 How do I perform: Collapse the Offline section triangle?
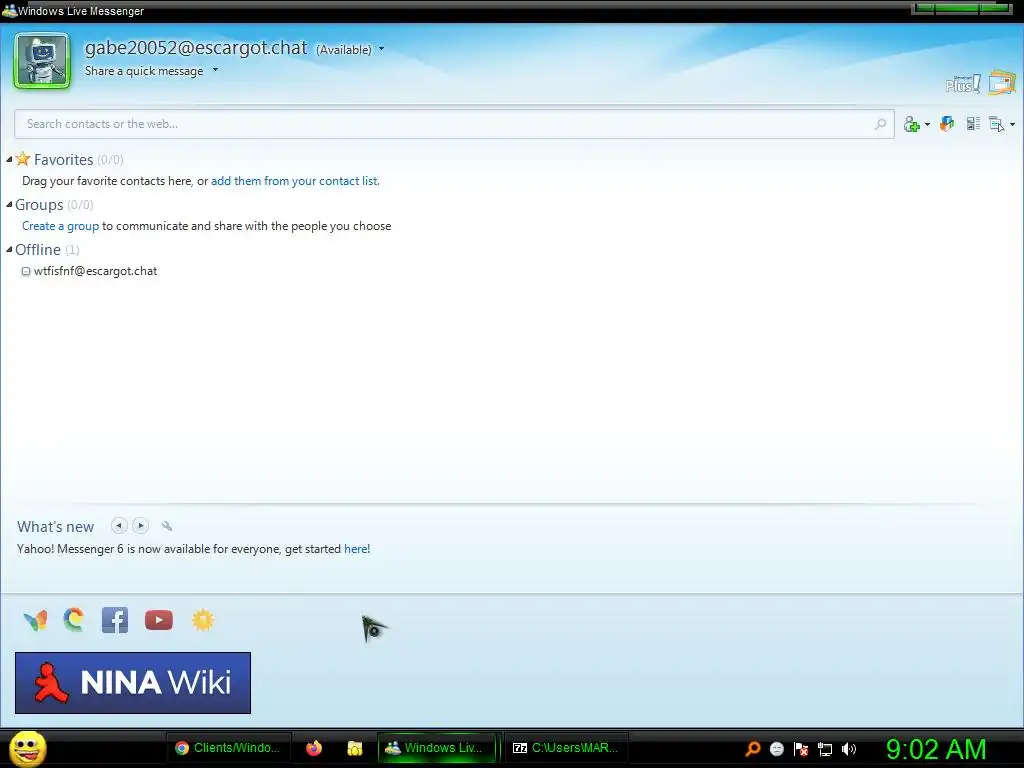pyautogui.click(x=9, y=249)
